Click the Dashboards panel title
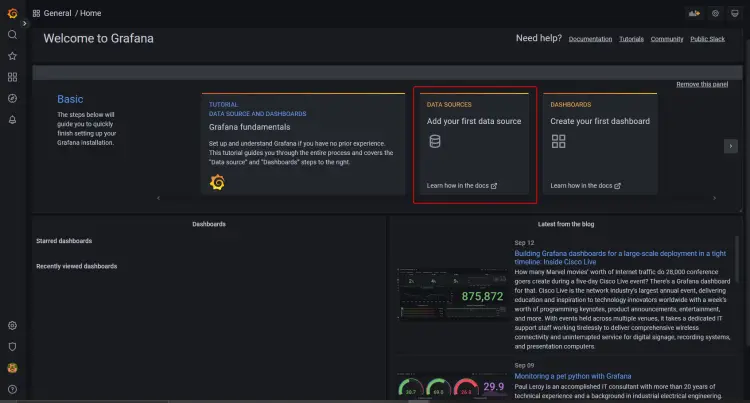This screenshot has width=750, height=403. pyautogui.click(x=209, y=224)
